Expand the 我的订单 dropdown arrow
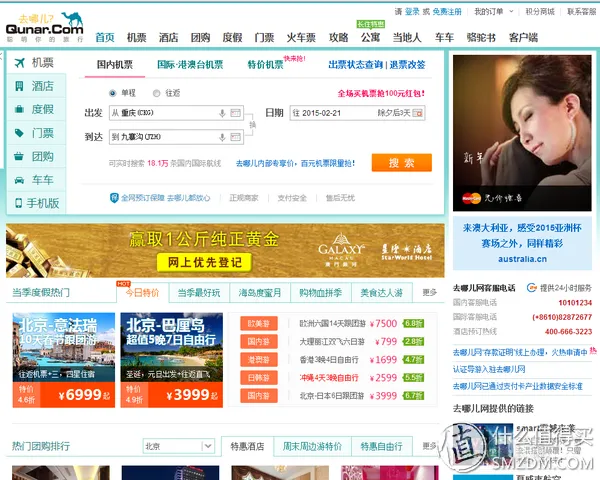 511,11
